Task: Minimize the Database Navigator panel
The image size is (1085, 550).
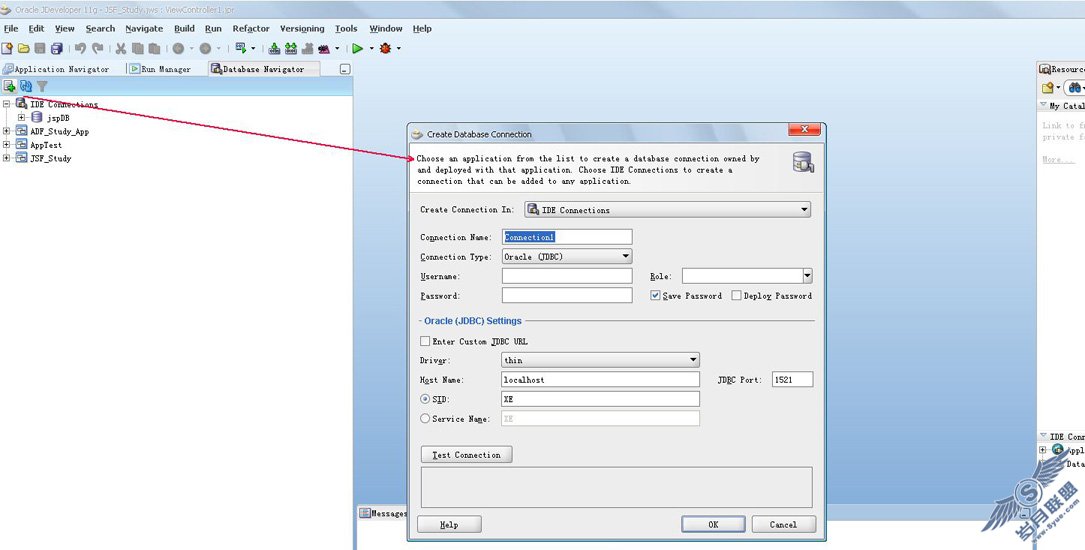Action: coord(345,69)
